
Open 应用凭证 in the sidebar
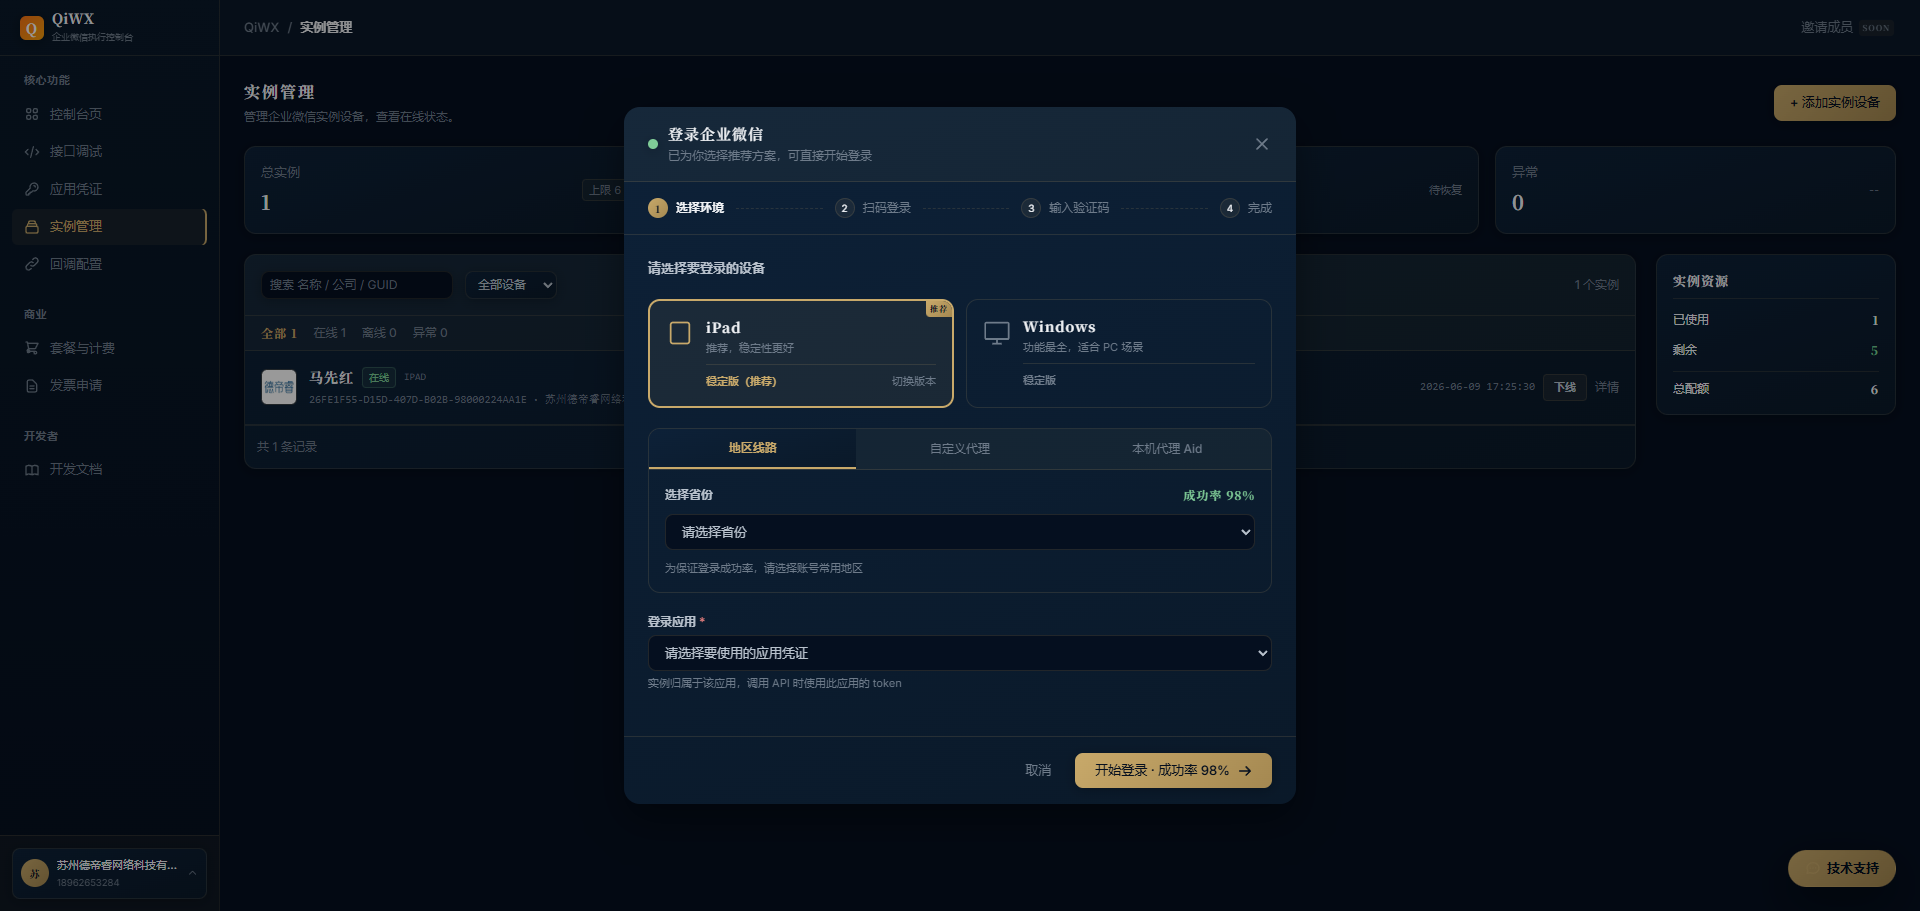click(x=109, y=189)
